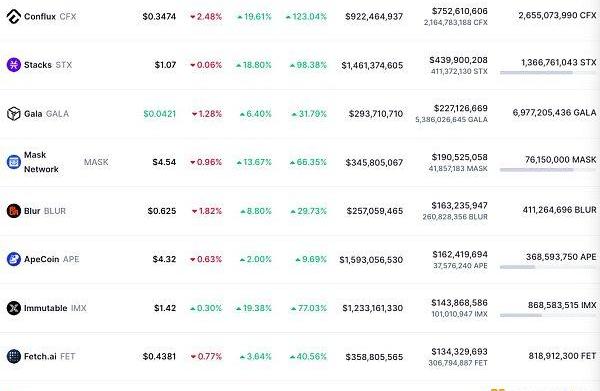The image size is (600, 391).
Task: Click Stacks circulating supply progress bar
Action: [548, 73]
